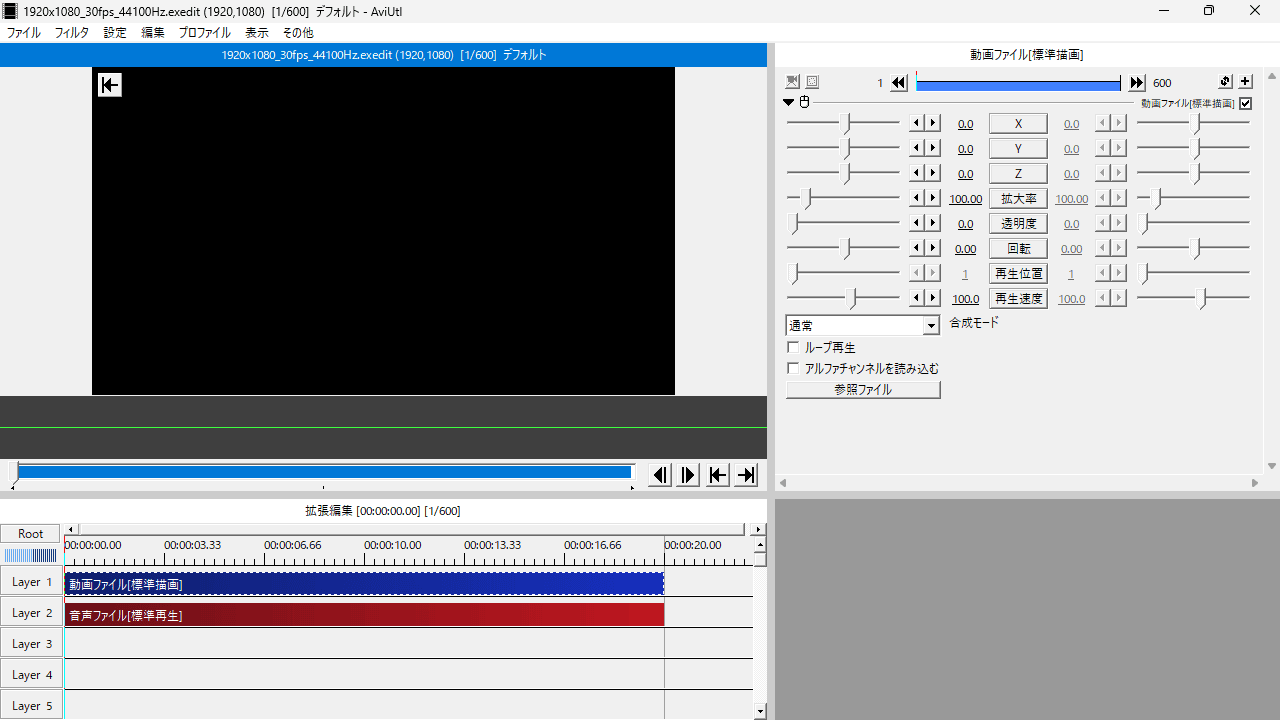Viewport: 1280px width, 720px height.
Task: Click the 透明度 button
Action: 1018,224
